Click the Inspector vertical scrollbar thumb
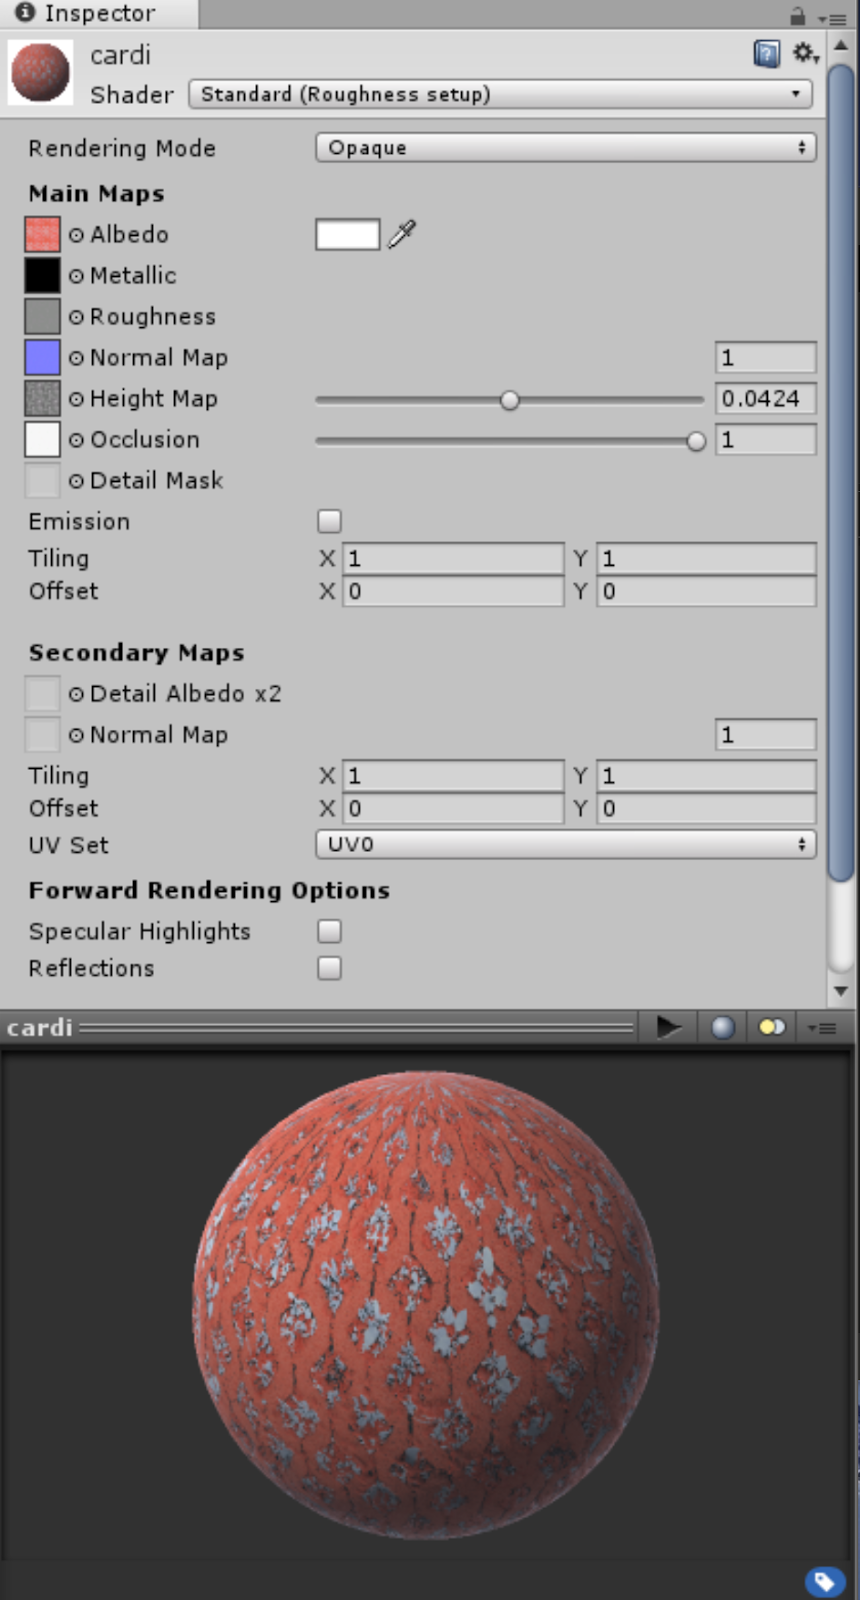 (x=841, y=472)
